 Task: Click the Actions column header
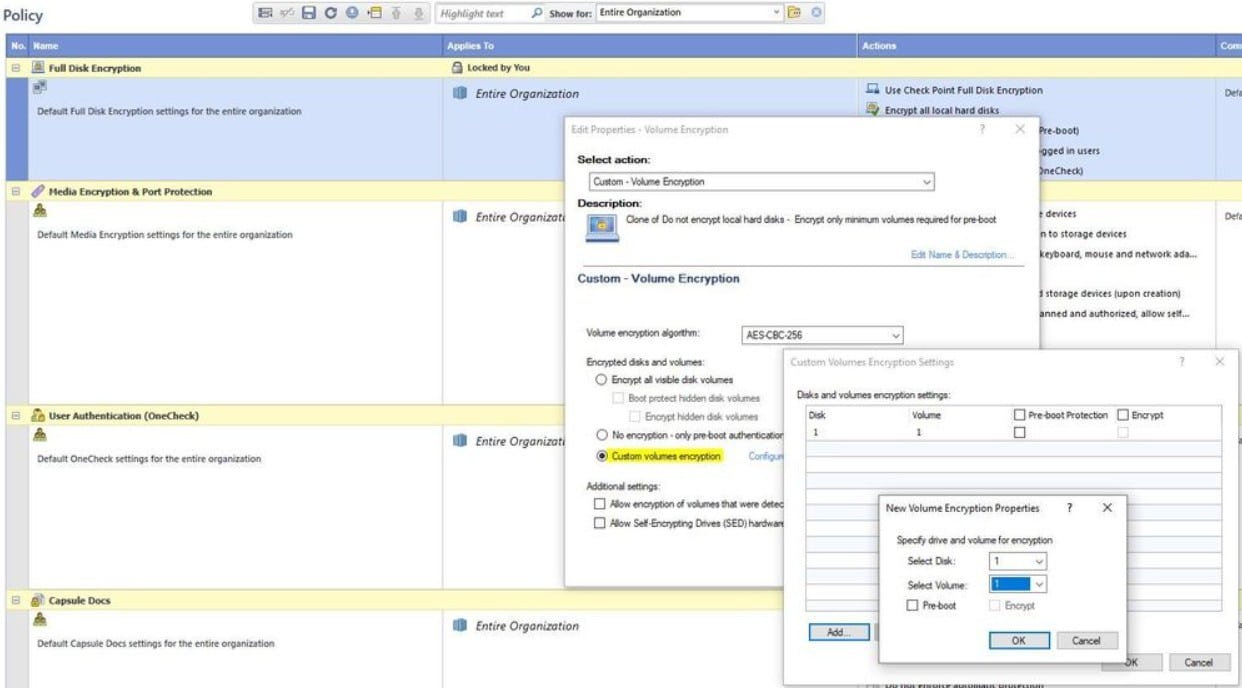point(1036,46)
